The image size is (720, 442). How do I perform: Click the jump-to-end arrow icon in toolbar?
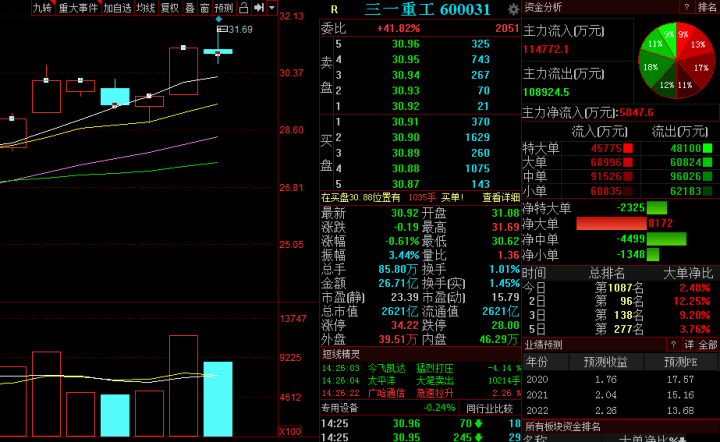click(x=257, y=8)
